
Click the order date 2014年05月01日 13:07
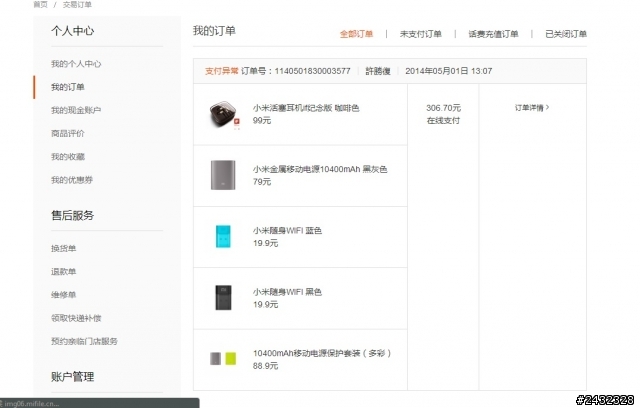[449, 71]
